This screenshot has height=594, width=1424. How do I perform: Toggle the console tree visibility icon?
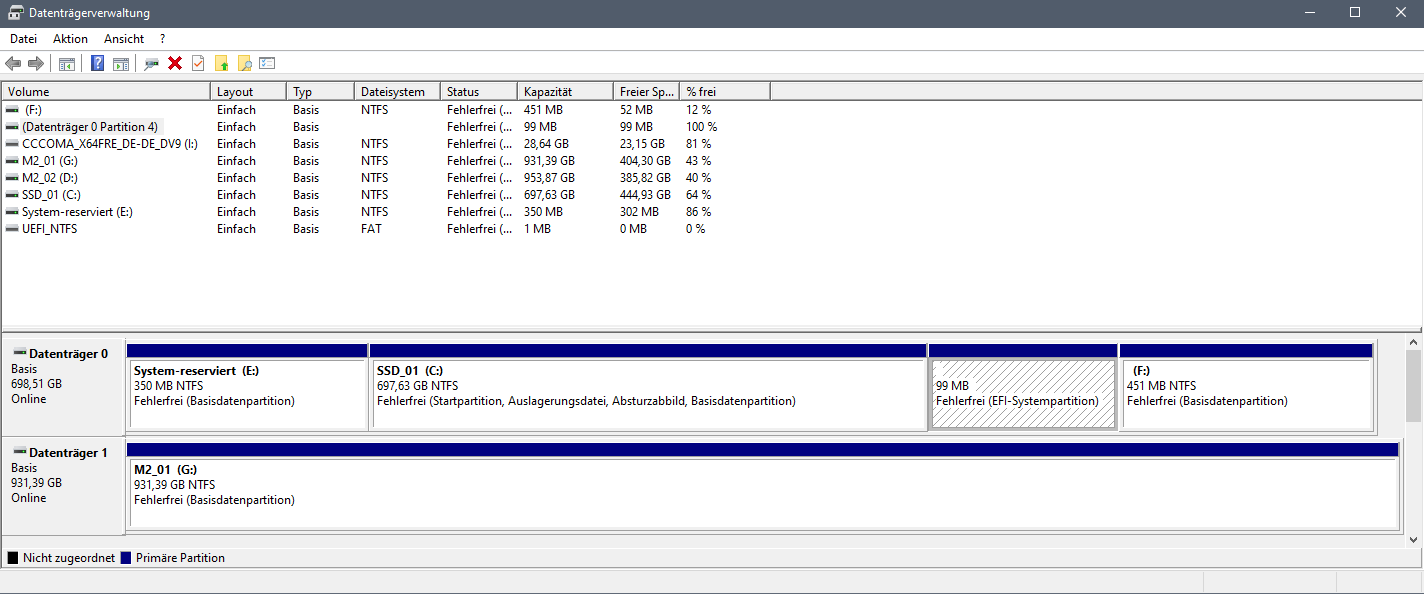click(x=66, y=63)
